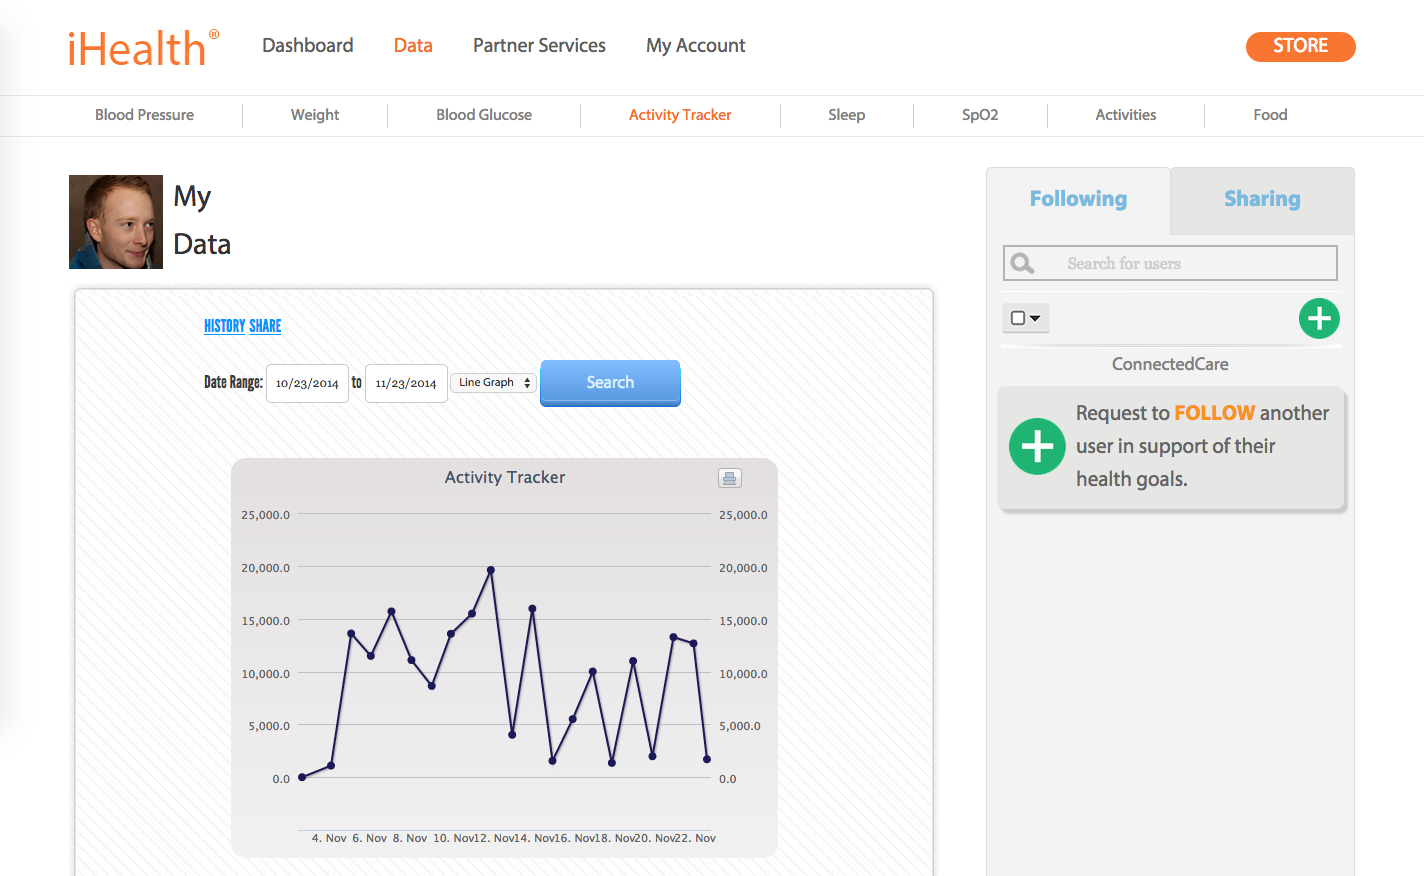Expand the arrow beside the selection checkbox

point(1035,318)
